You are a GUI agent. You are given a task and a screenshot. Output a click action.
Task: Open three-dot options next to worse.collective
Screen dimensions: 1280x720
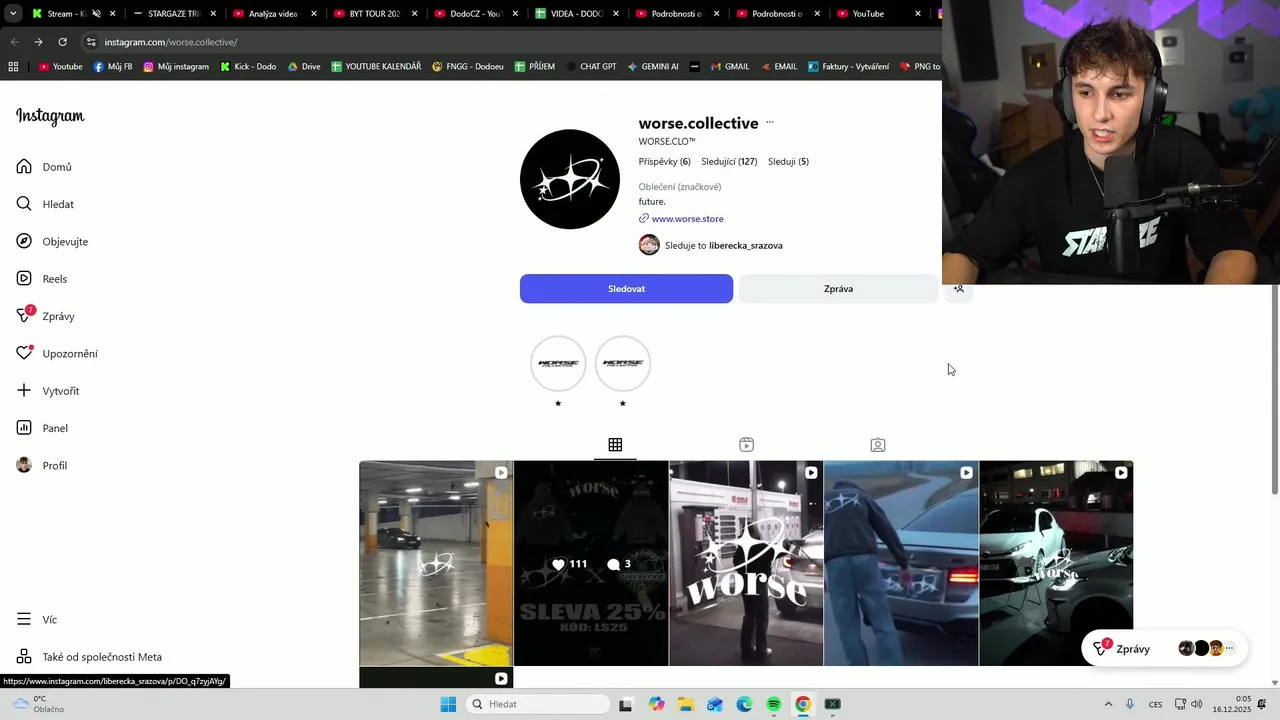coord(770,123)
